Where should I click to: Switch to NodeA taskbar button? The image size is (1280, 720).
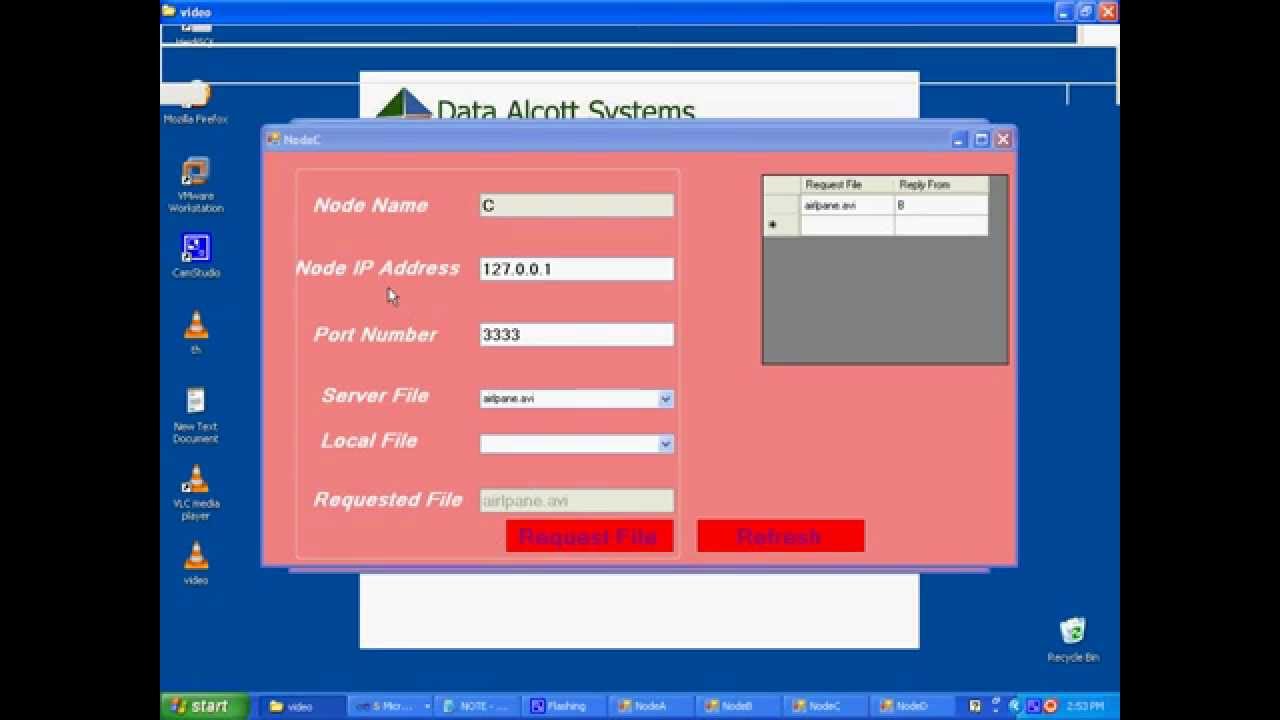[x=652, y=706]
